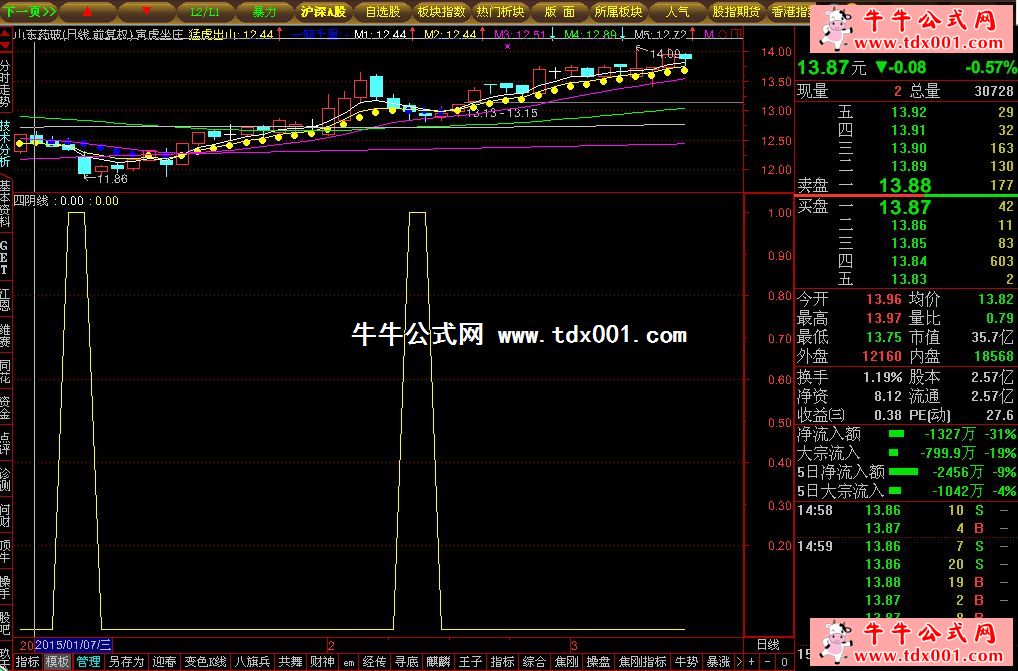
Task: Open the GET sidebar tab
Action: (x=6, y=257)
